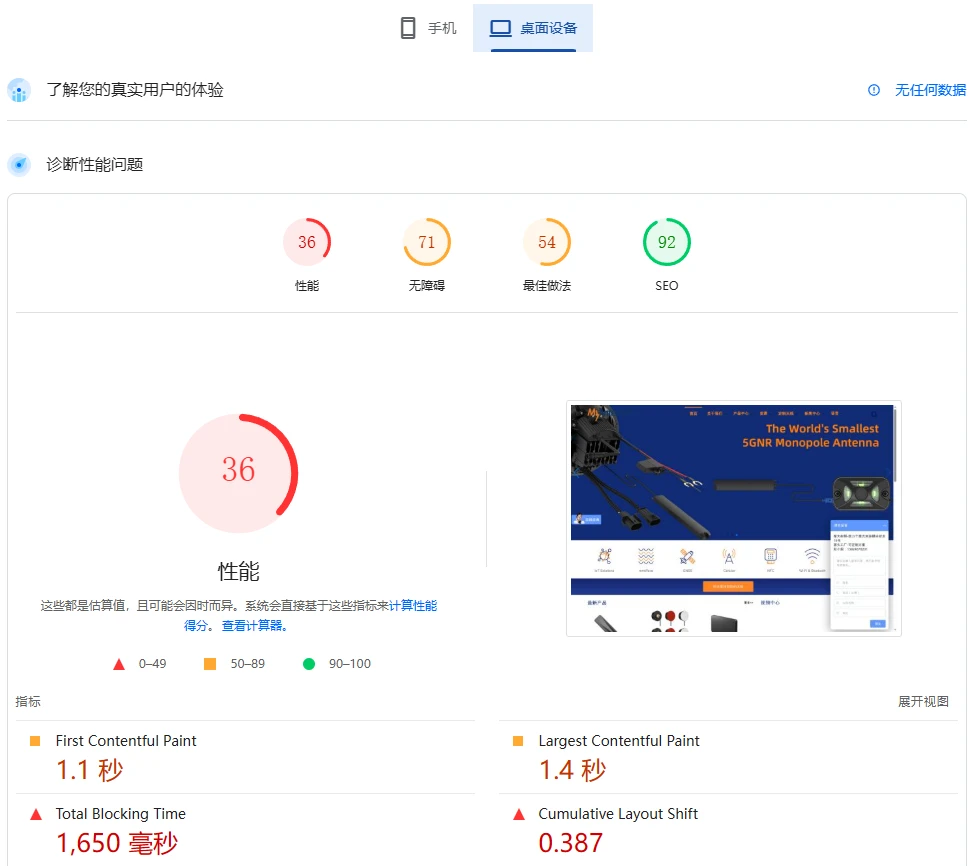Click the Cumulative Layout Shift metric
979x866 pixels.
pos(618,814)
